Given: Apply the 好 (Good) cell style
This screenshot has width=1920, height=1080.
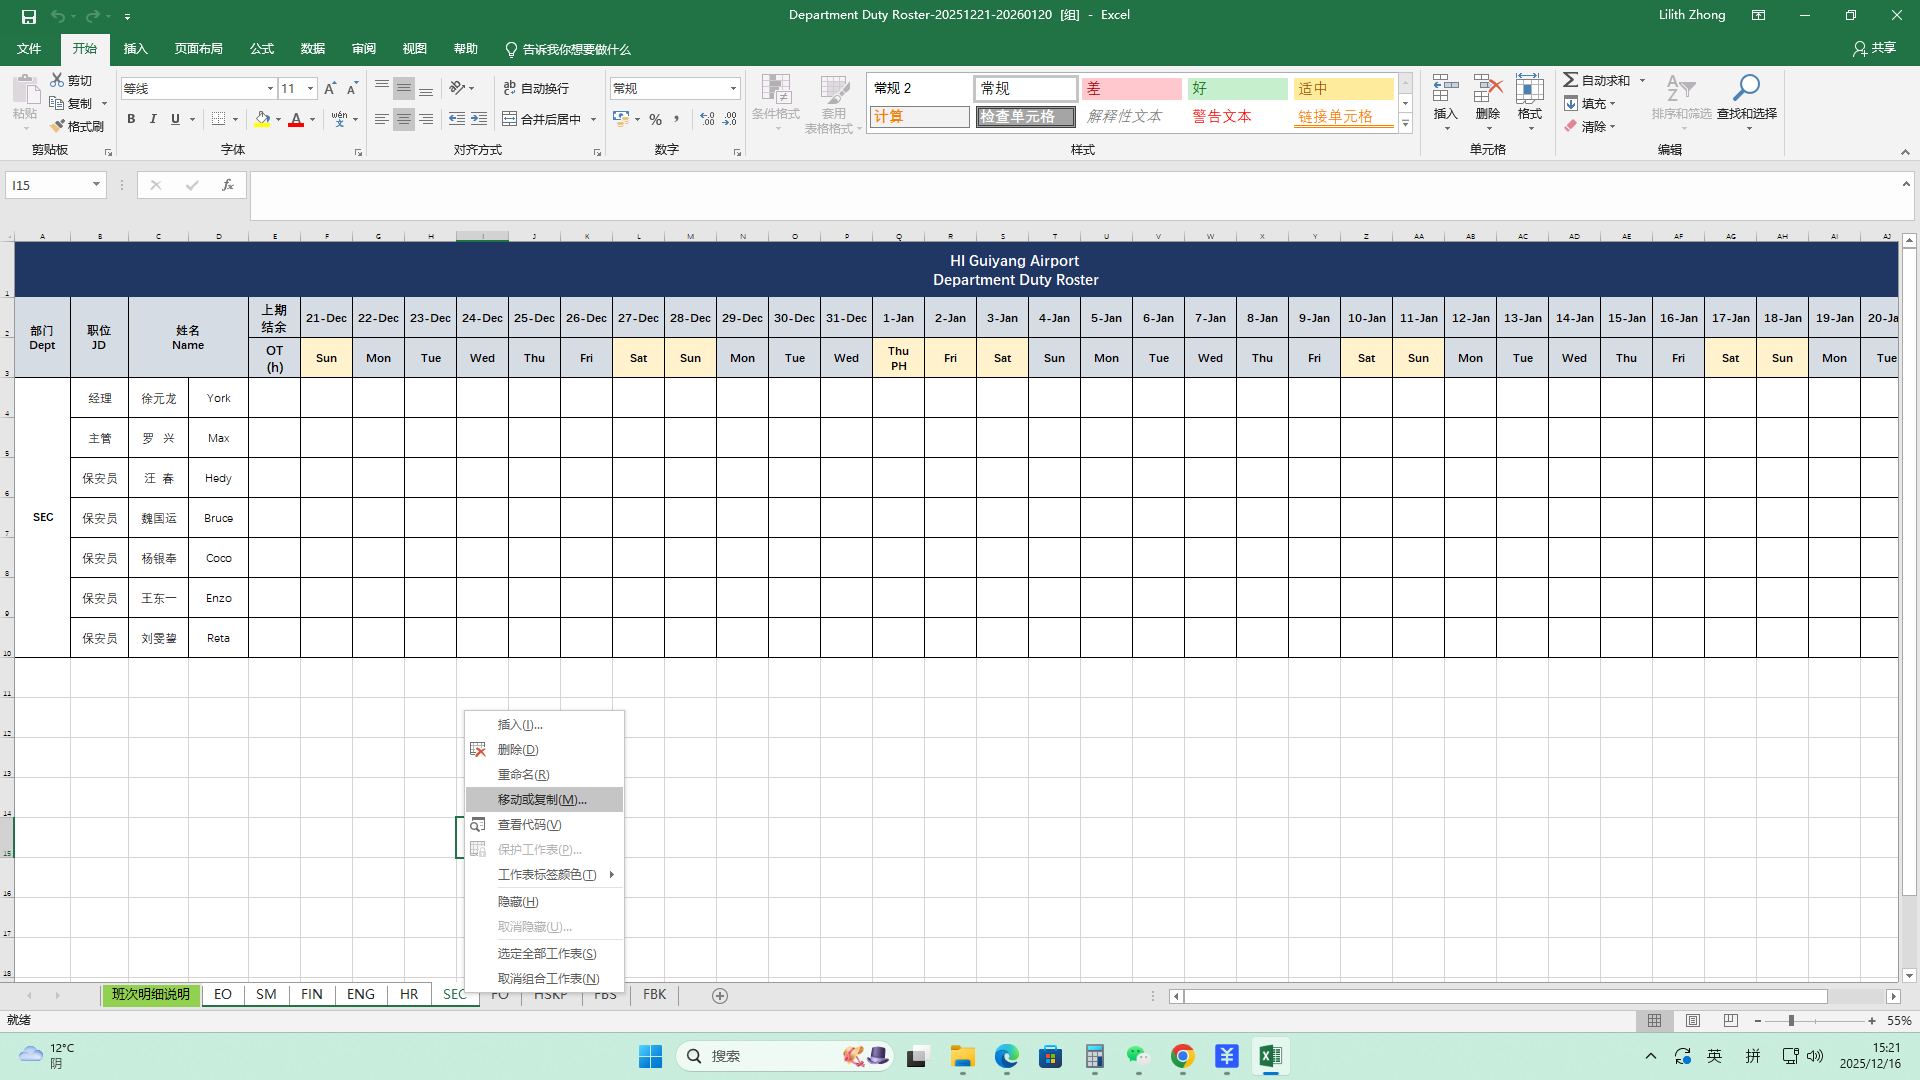Looking at the screenshot, I should click(x=1237, y=89).
